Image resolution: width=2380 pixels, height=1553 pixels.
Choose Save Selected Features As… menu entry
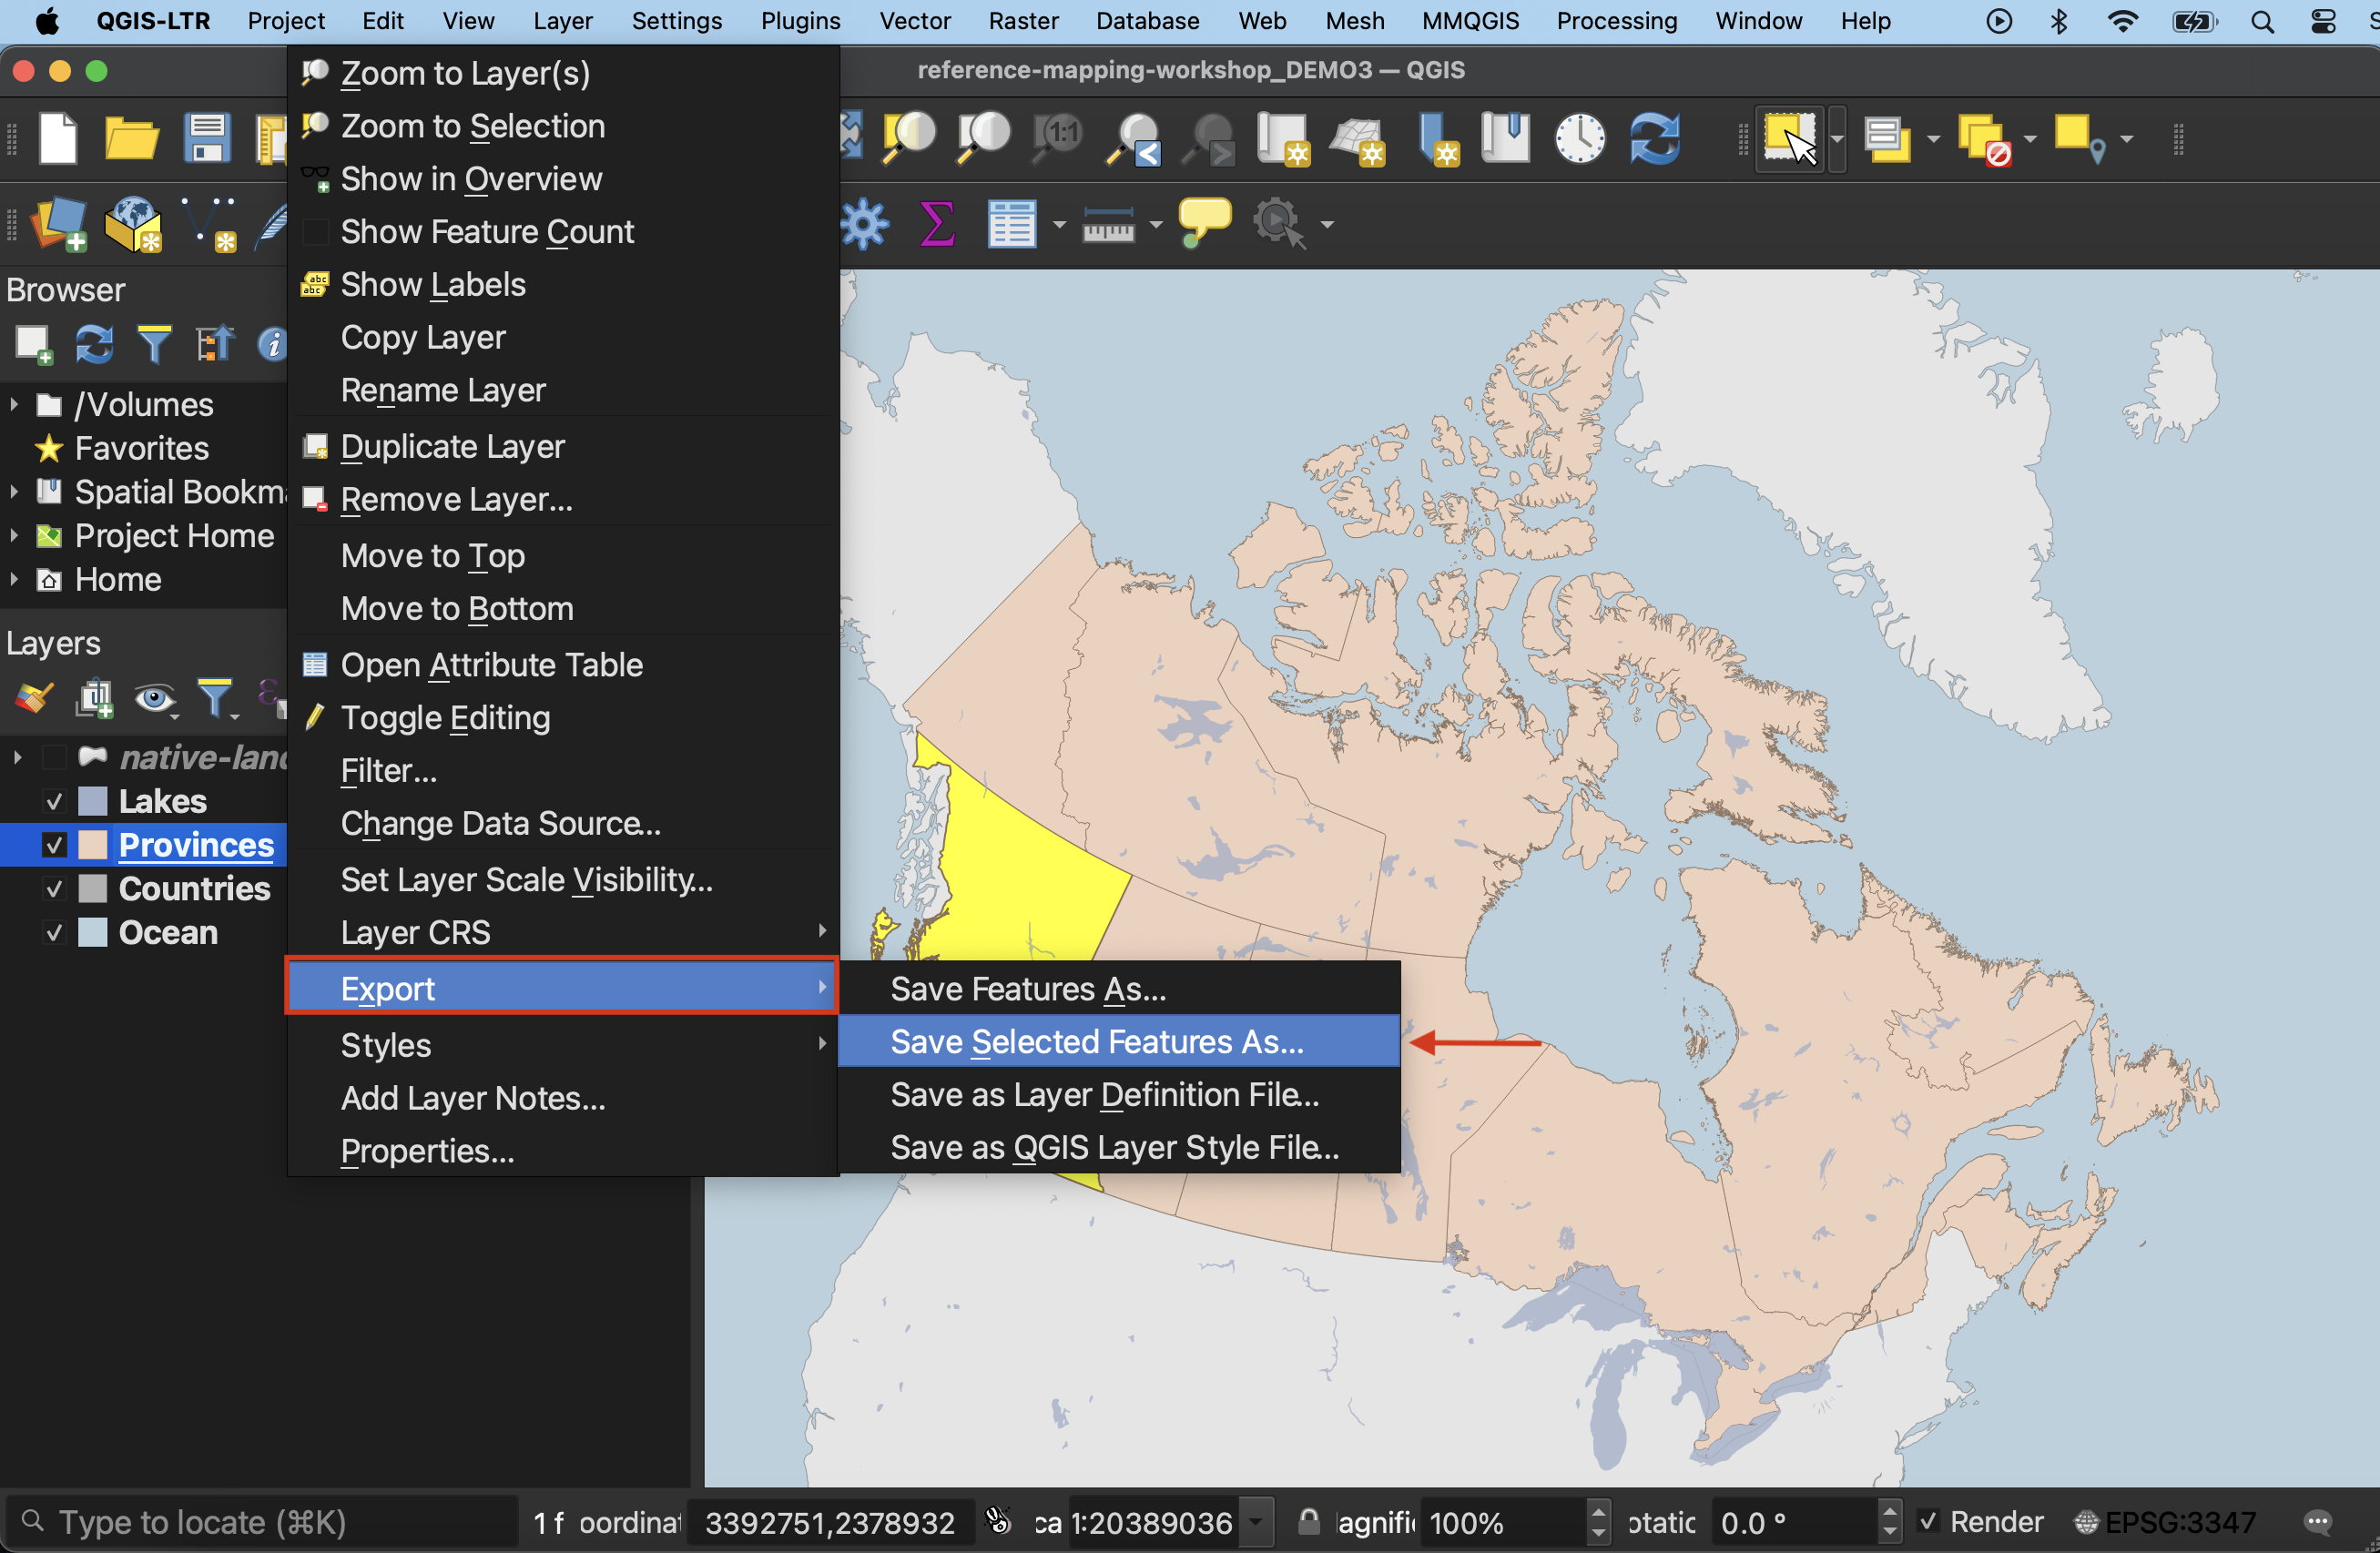[x=1097, y=1041]
